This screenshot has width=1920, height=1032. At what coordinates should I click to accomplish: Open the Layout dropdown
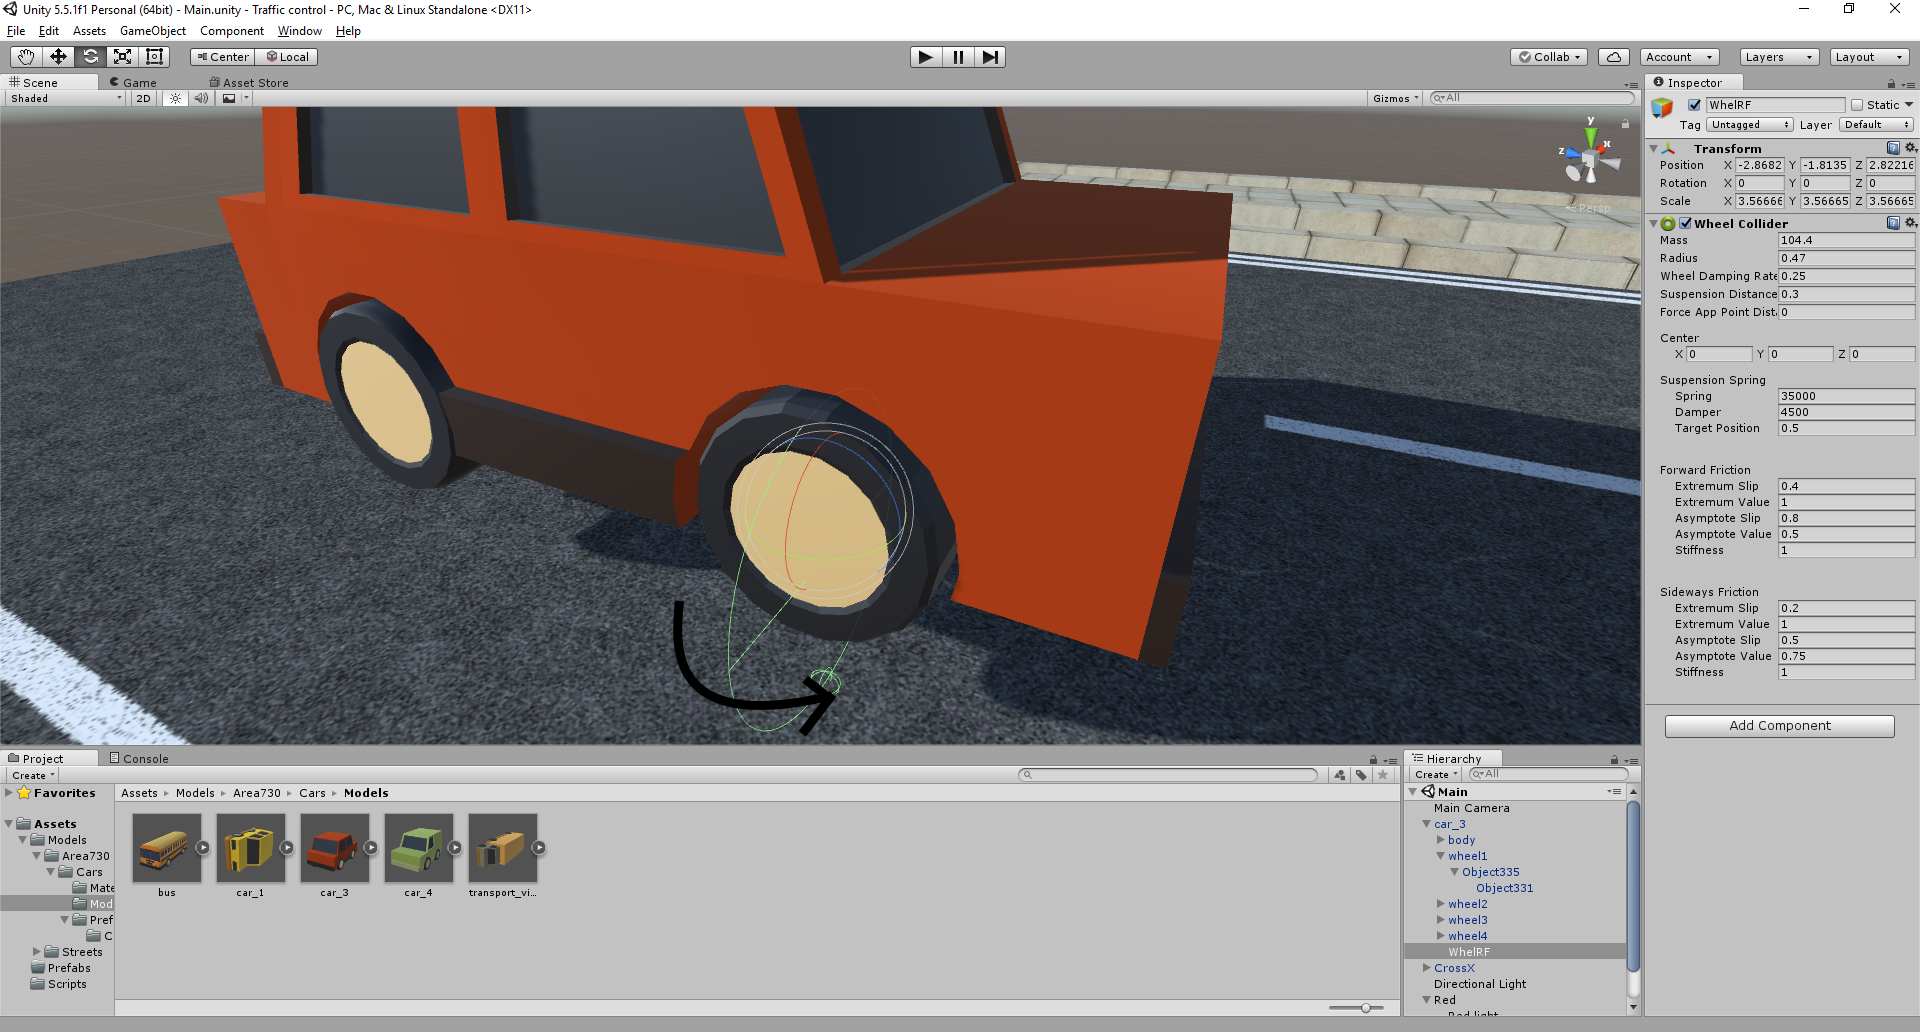tap(1870, 57)
